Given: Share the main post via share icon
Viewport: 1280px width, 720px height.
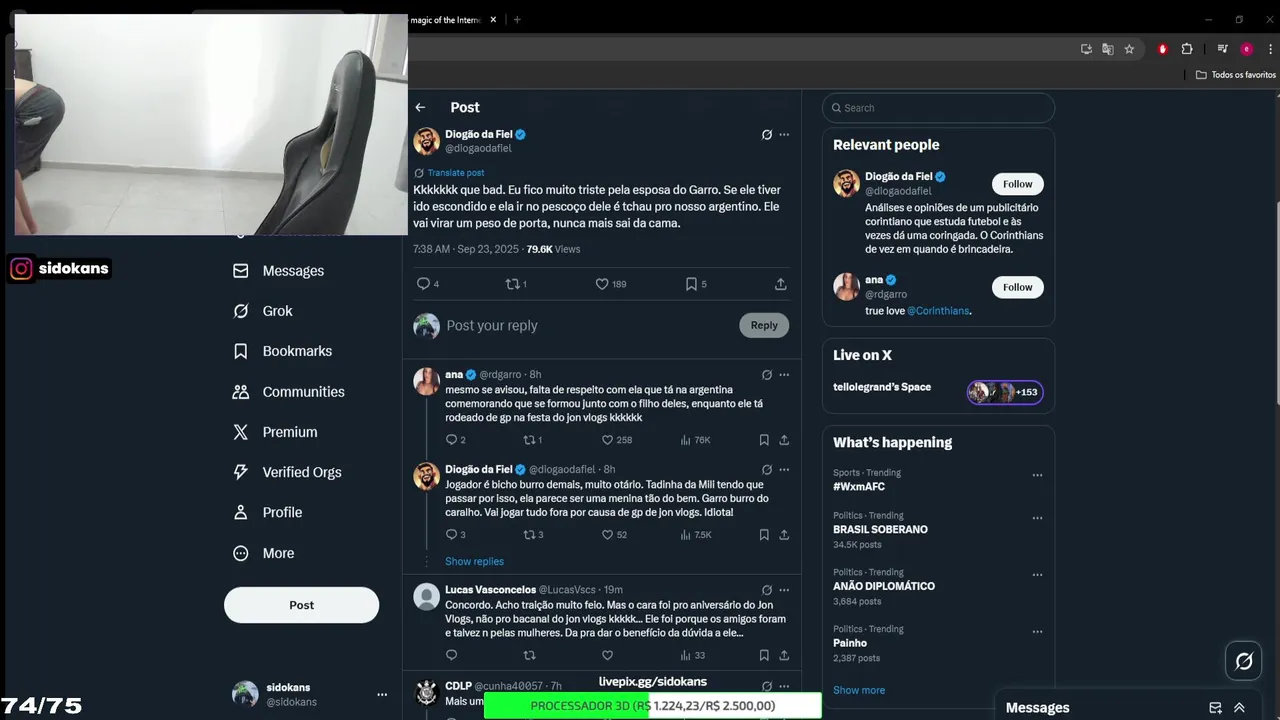Looking at the screenshot, I should click(780, 284).
